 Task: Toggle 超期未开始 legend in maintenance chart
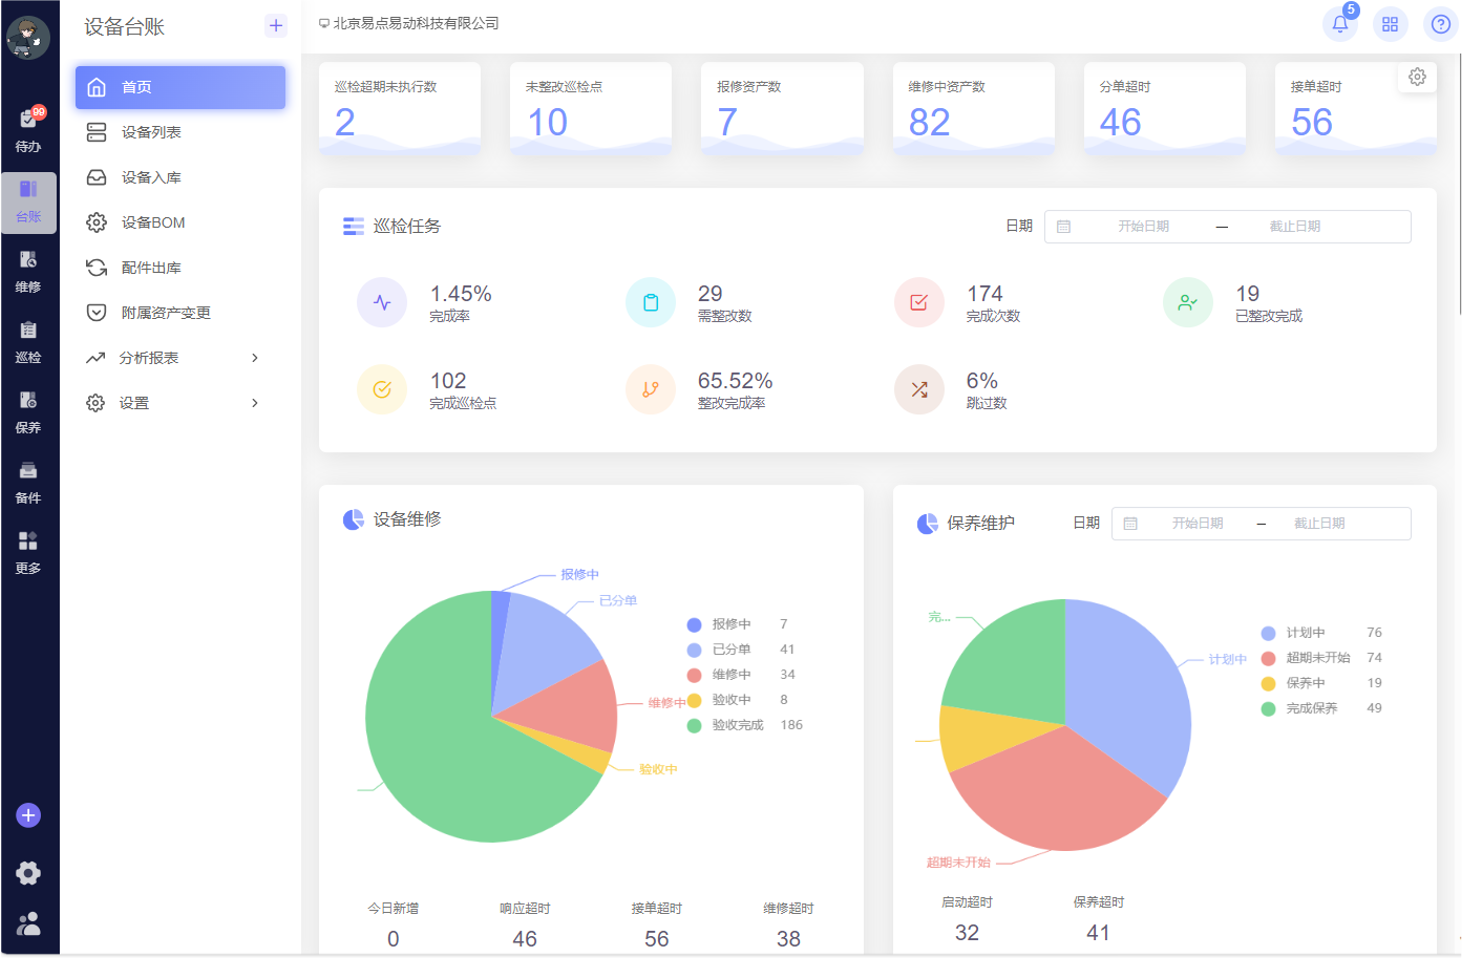(x=1317, y=658)
